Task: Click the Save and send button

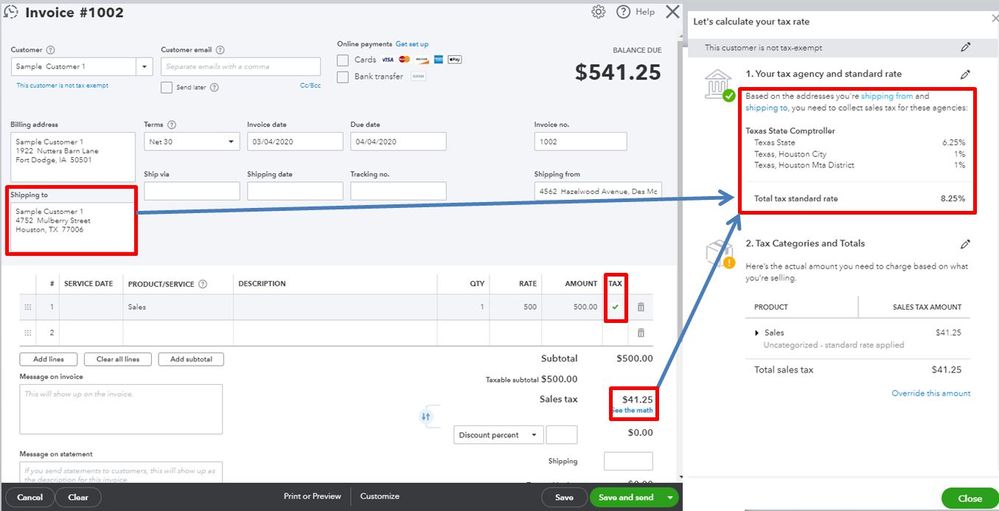Action: [x=626, y=498]
